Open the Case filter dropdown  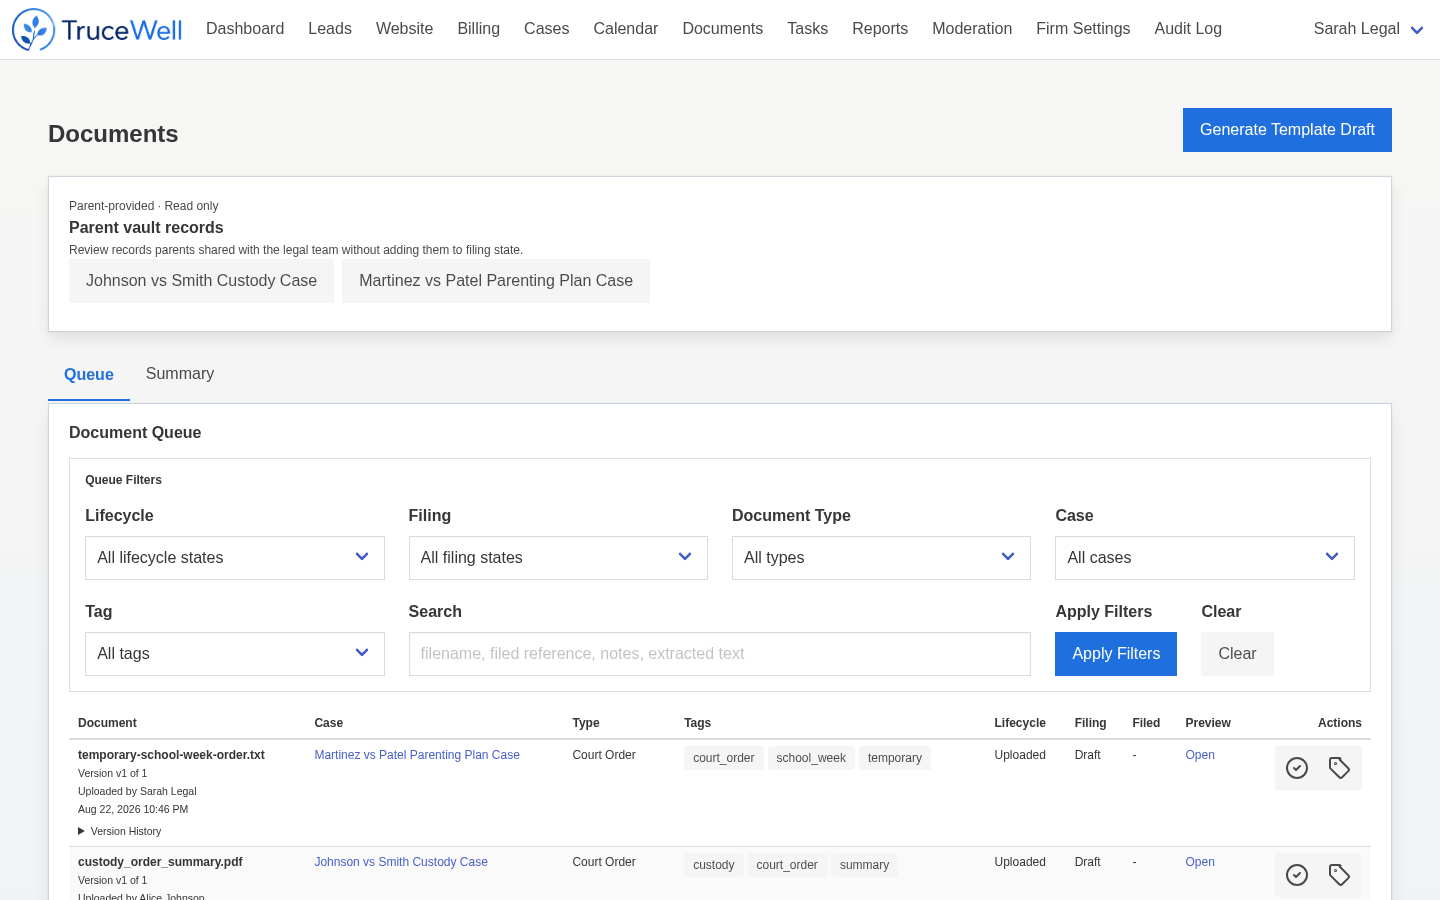coord(1205,558)
